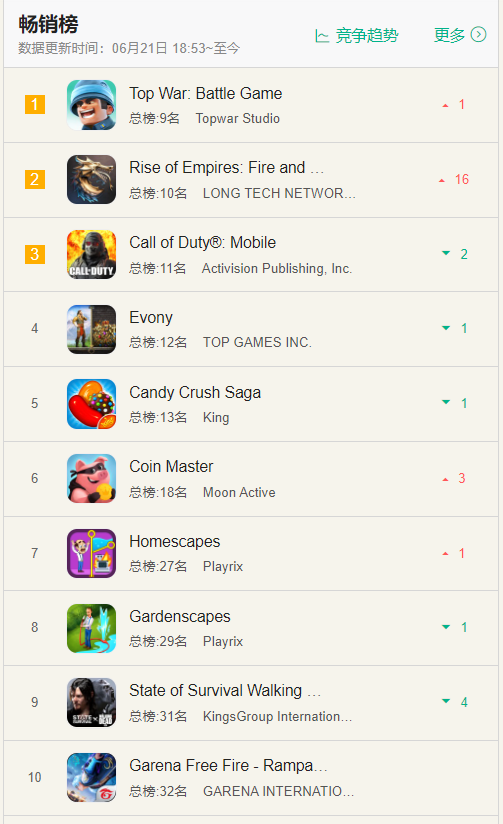Open State of Survival app icon

click(91, 703)
